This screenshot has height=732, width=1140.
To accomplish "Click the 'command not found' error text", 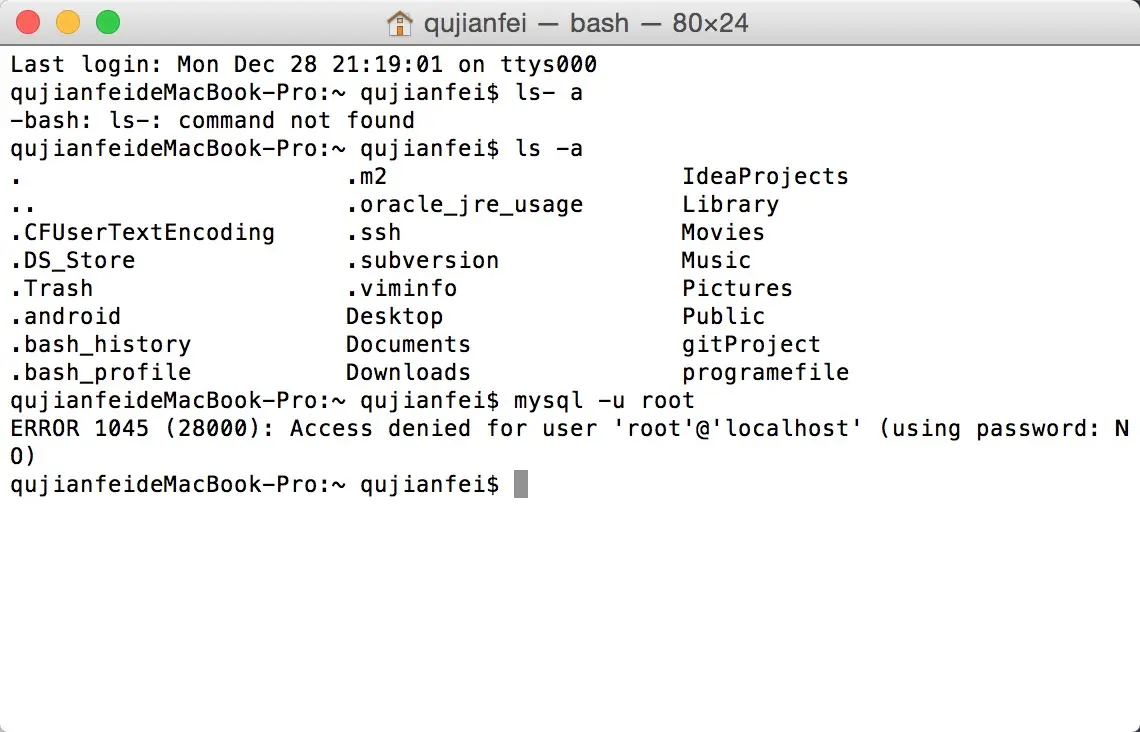I will [297, 121].
